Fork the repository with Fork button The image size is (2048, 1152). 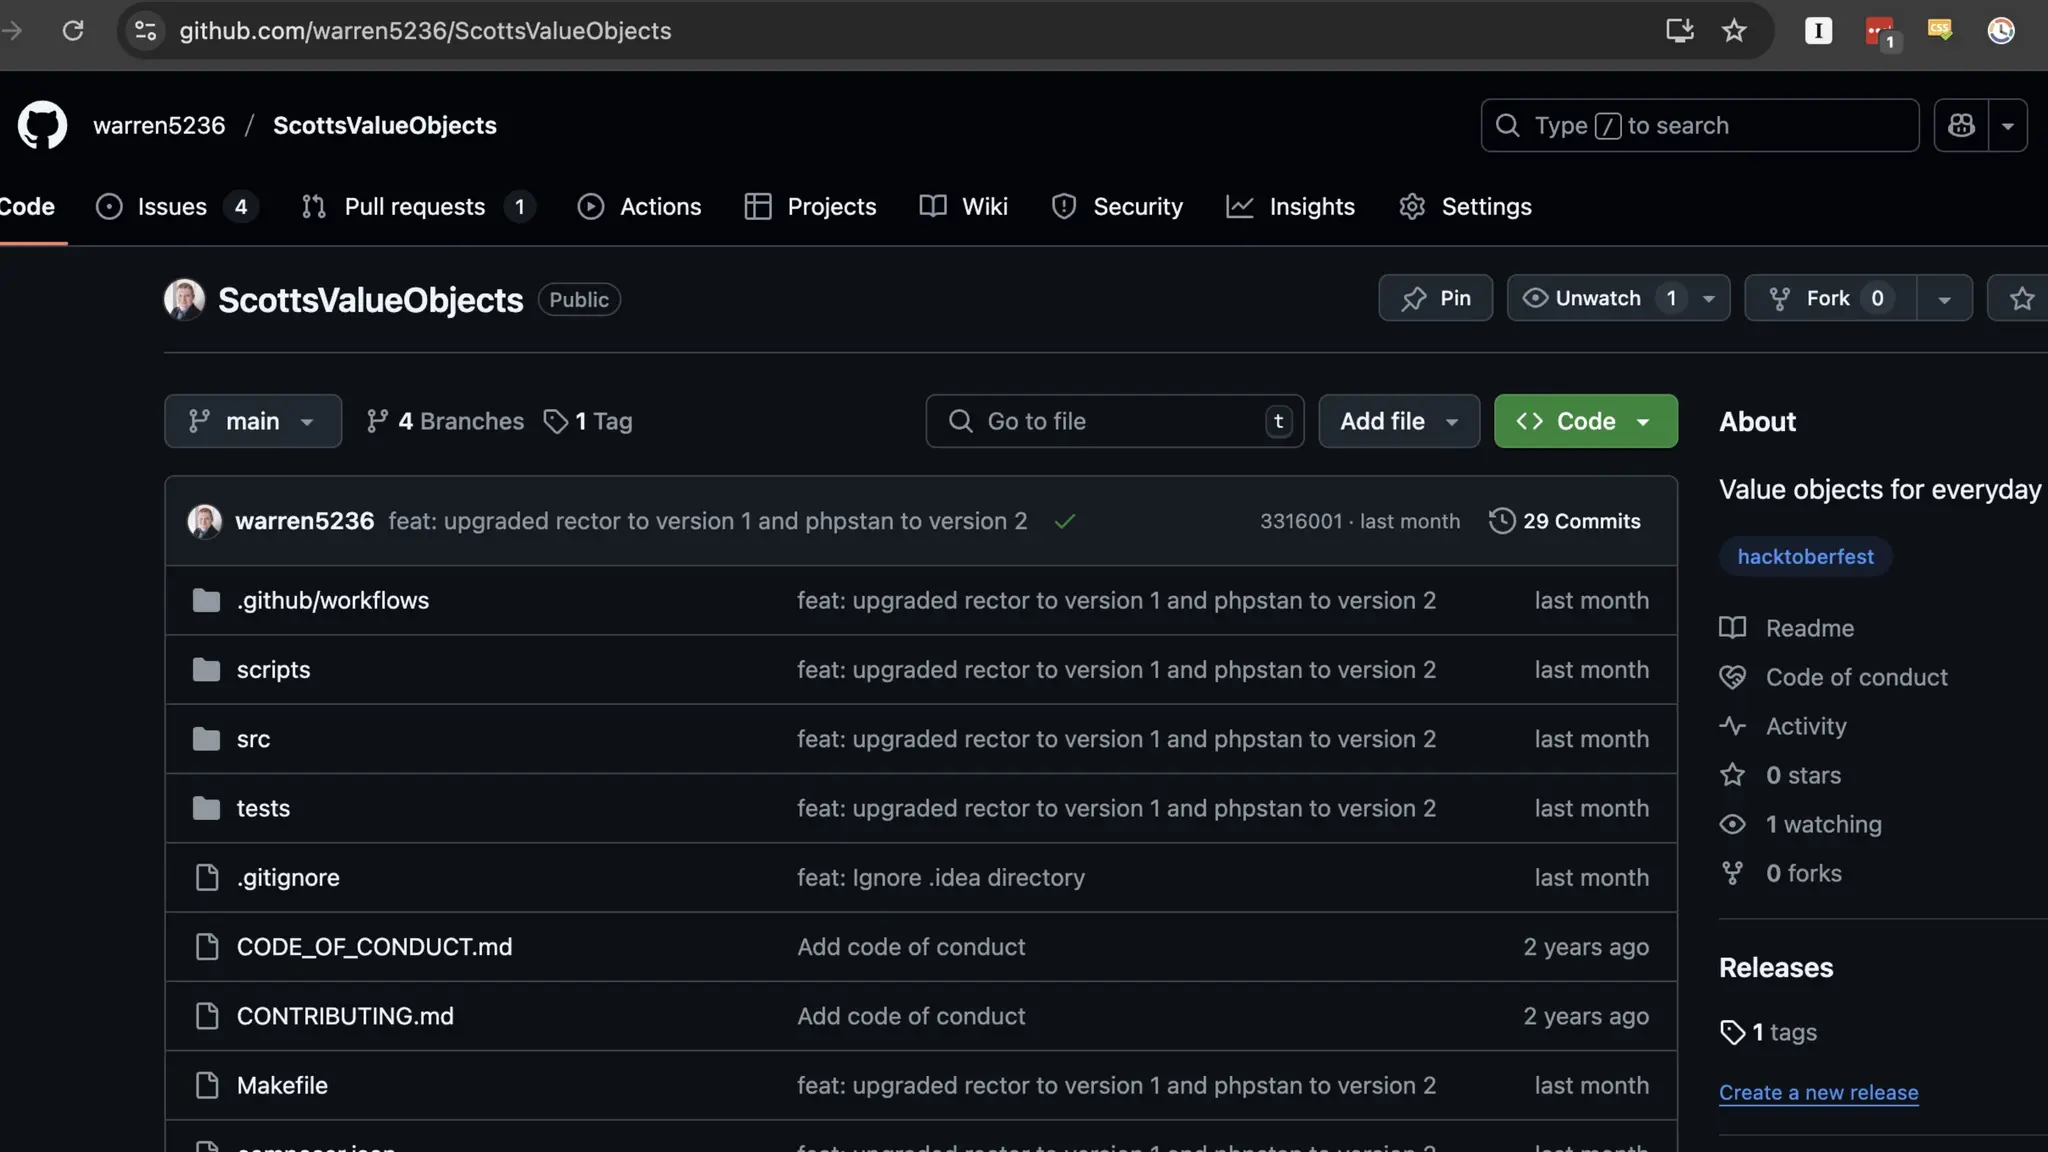[1830, 298]
